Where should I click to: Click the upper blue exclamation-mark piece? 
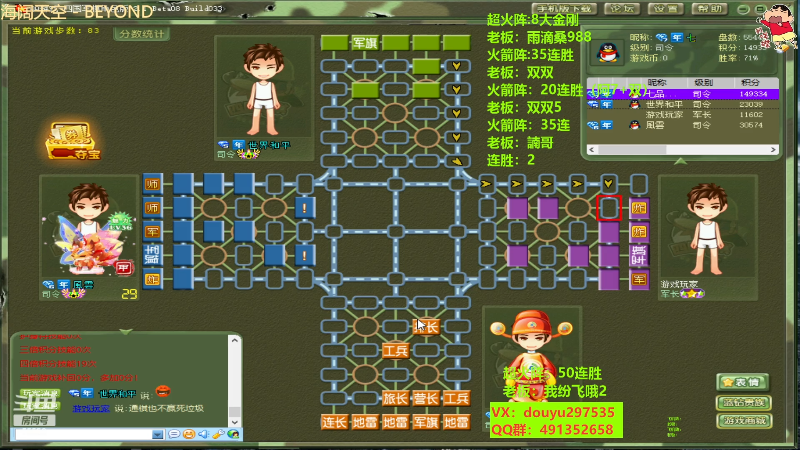pyautogui.click(x=305, y=208)
